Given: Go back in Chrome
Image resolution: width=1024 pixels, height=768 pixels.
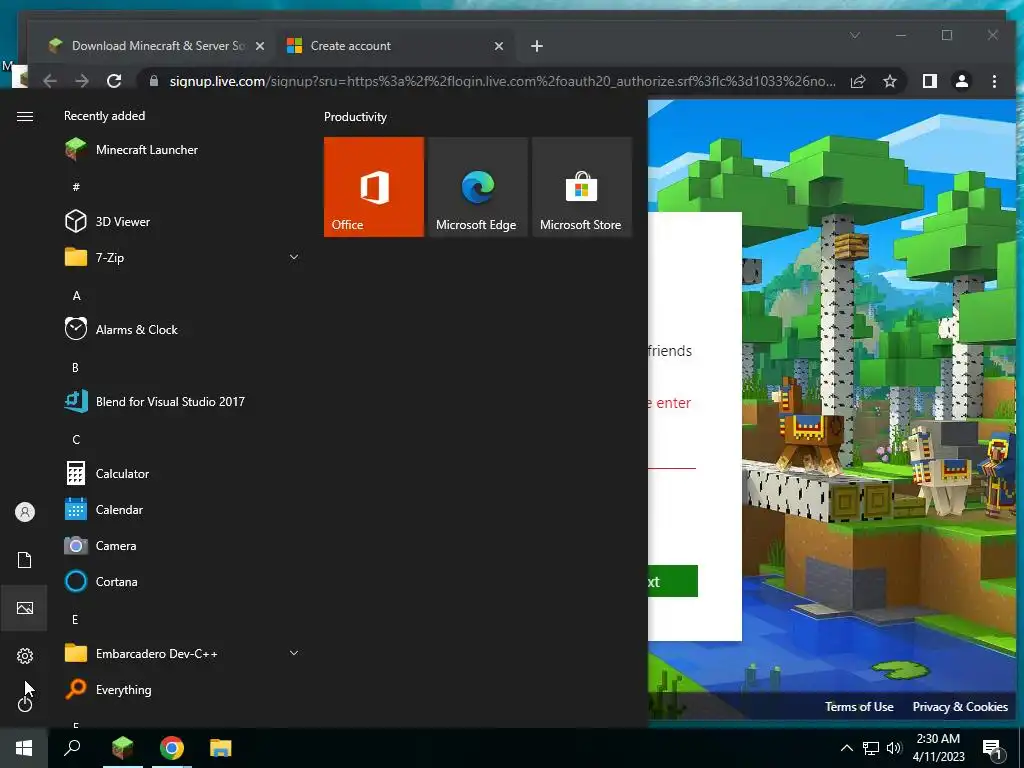Looking at the screenshot, I should (x=50, y=81).
